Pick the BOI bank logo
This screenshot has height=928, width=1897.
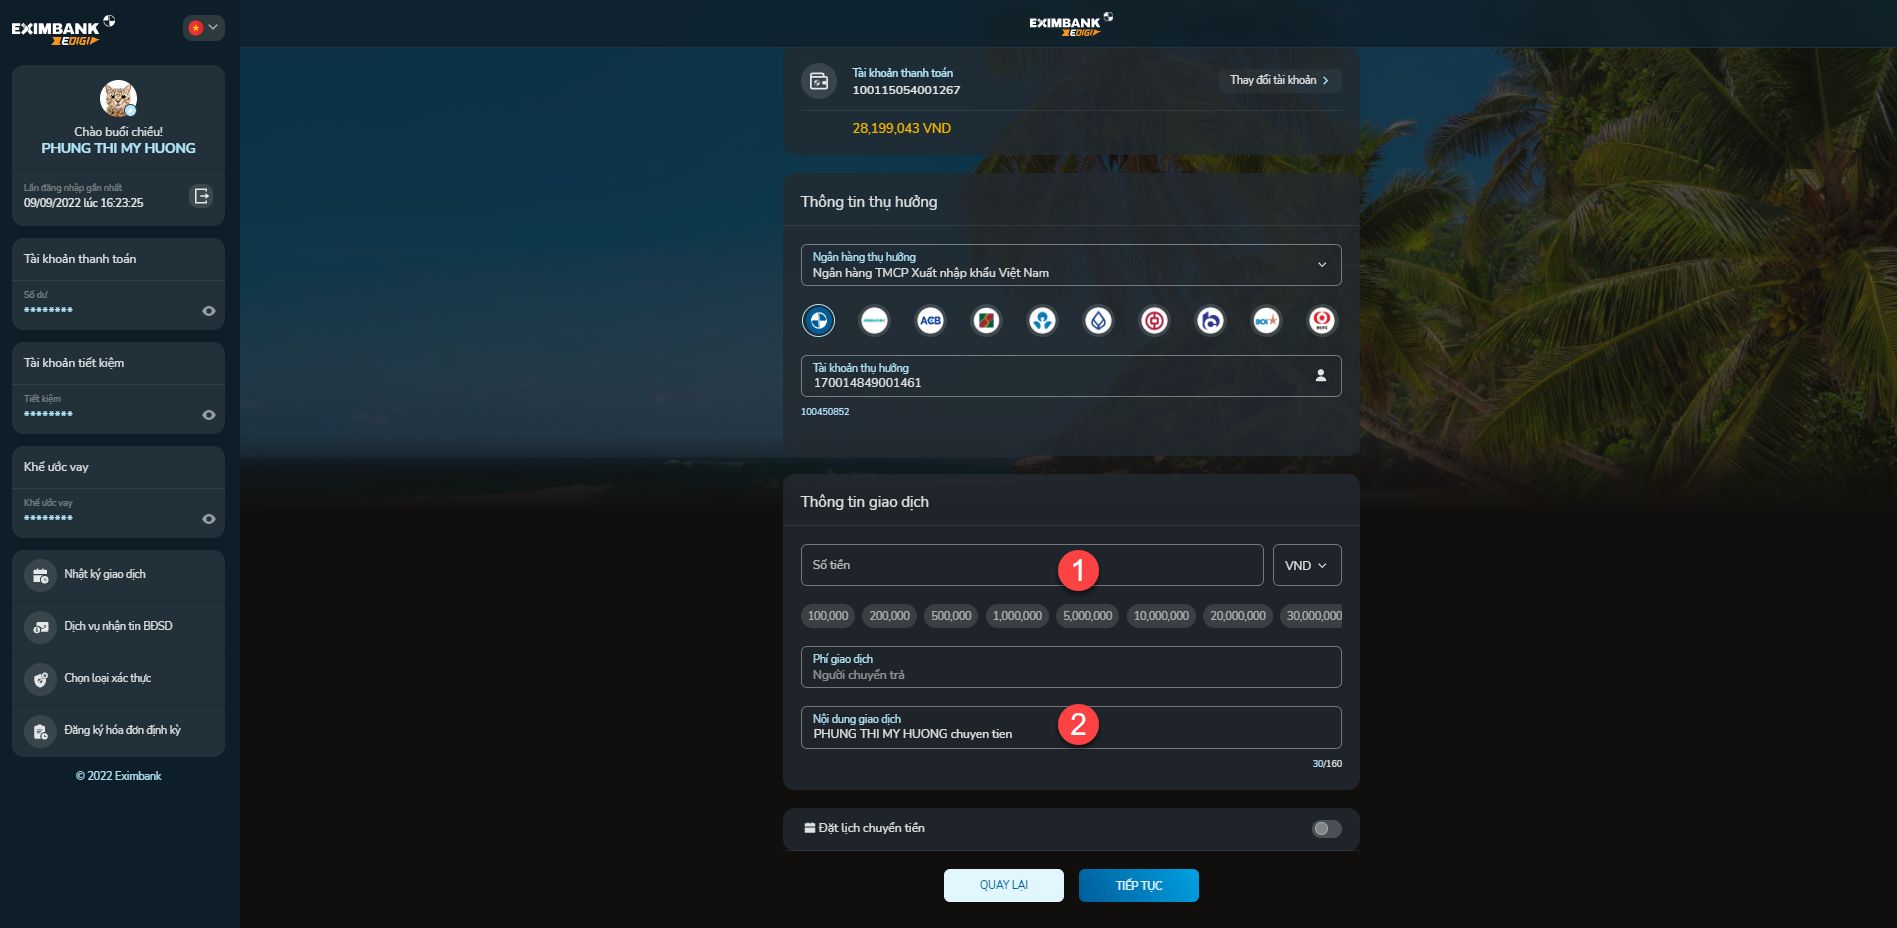pos(1266,321)
